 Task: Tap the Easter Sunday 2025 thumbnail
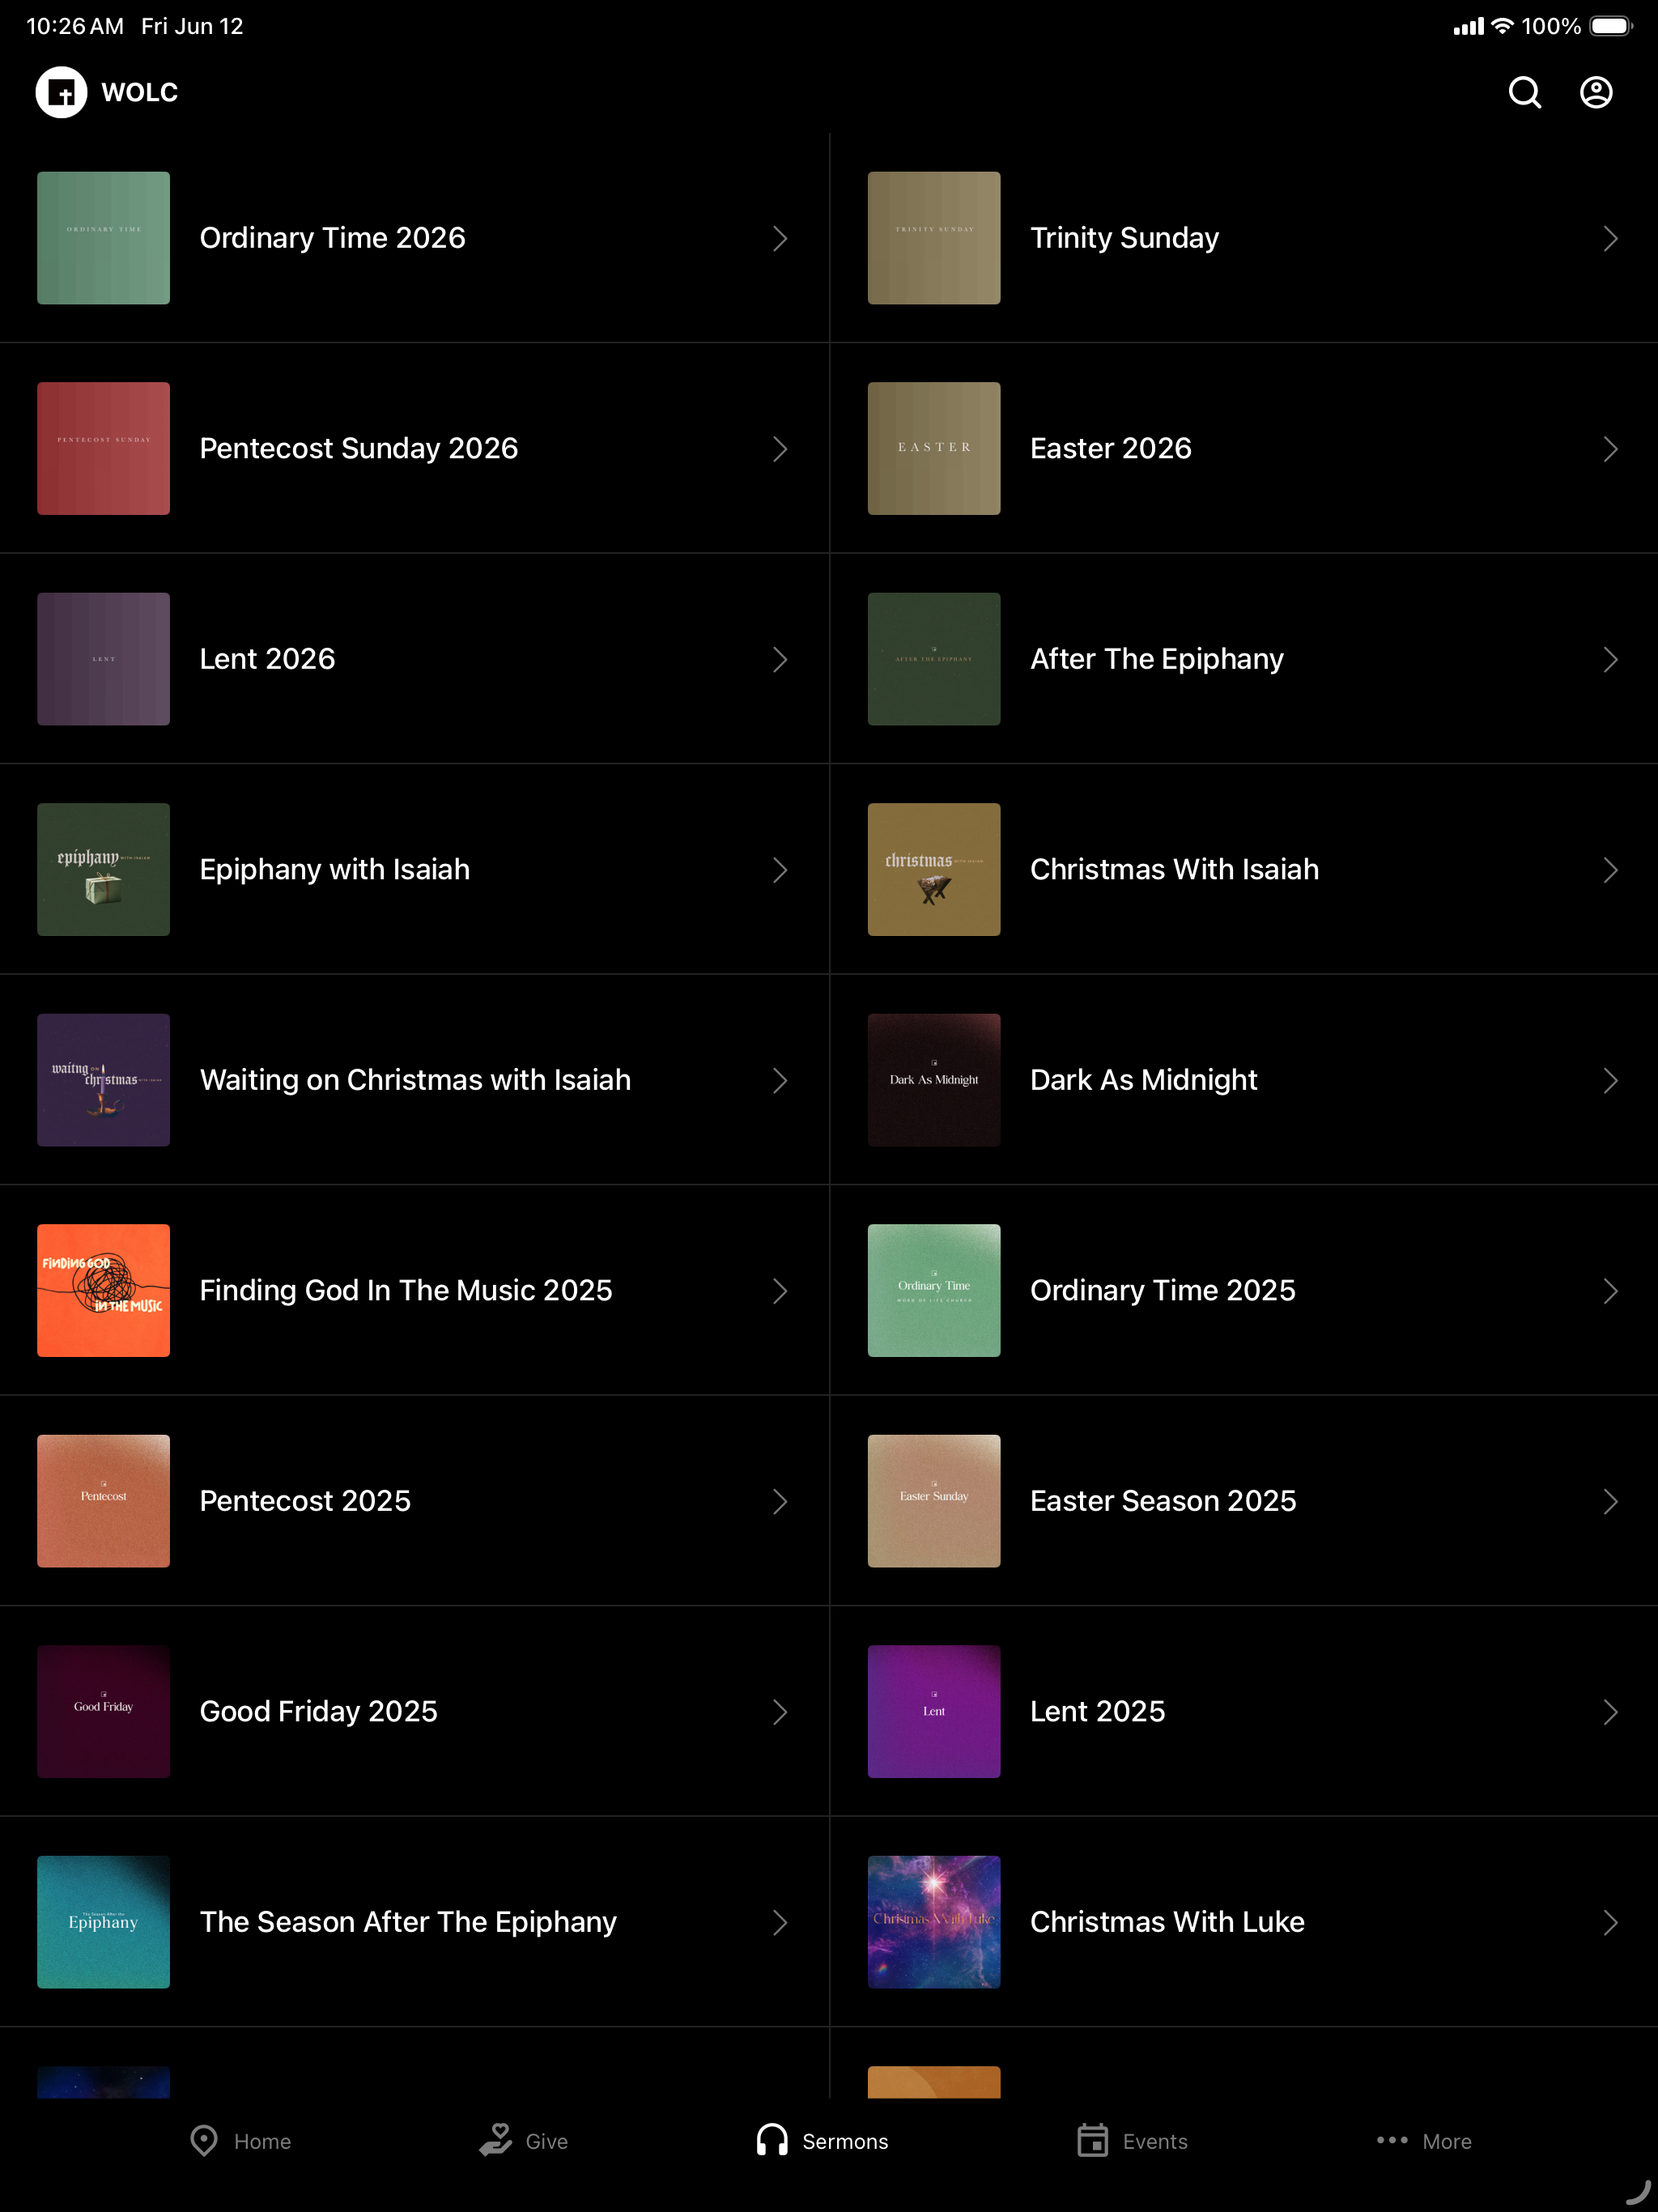934,1501
